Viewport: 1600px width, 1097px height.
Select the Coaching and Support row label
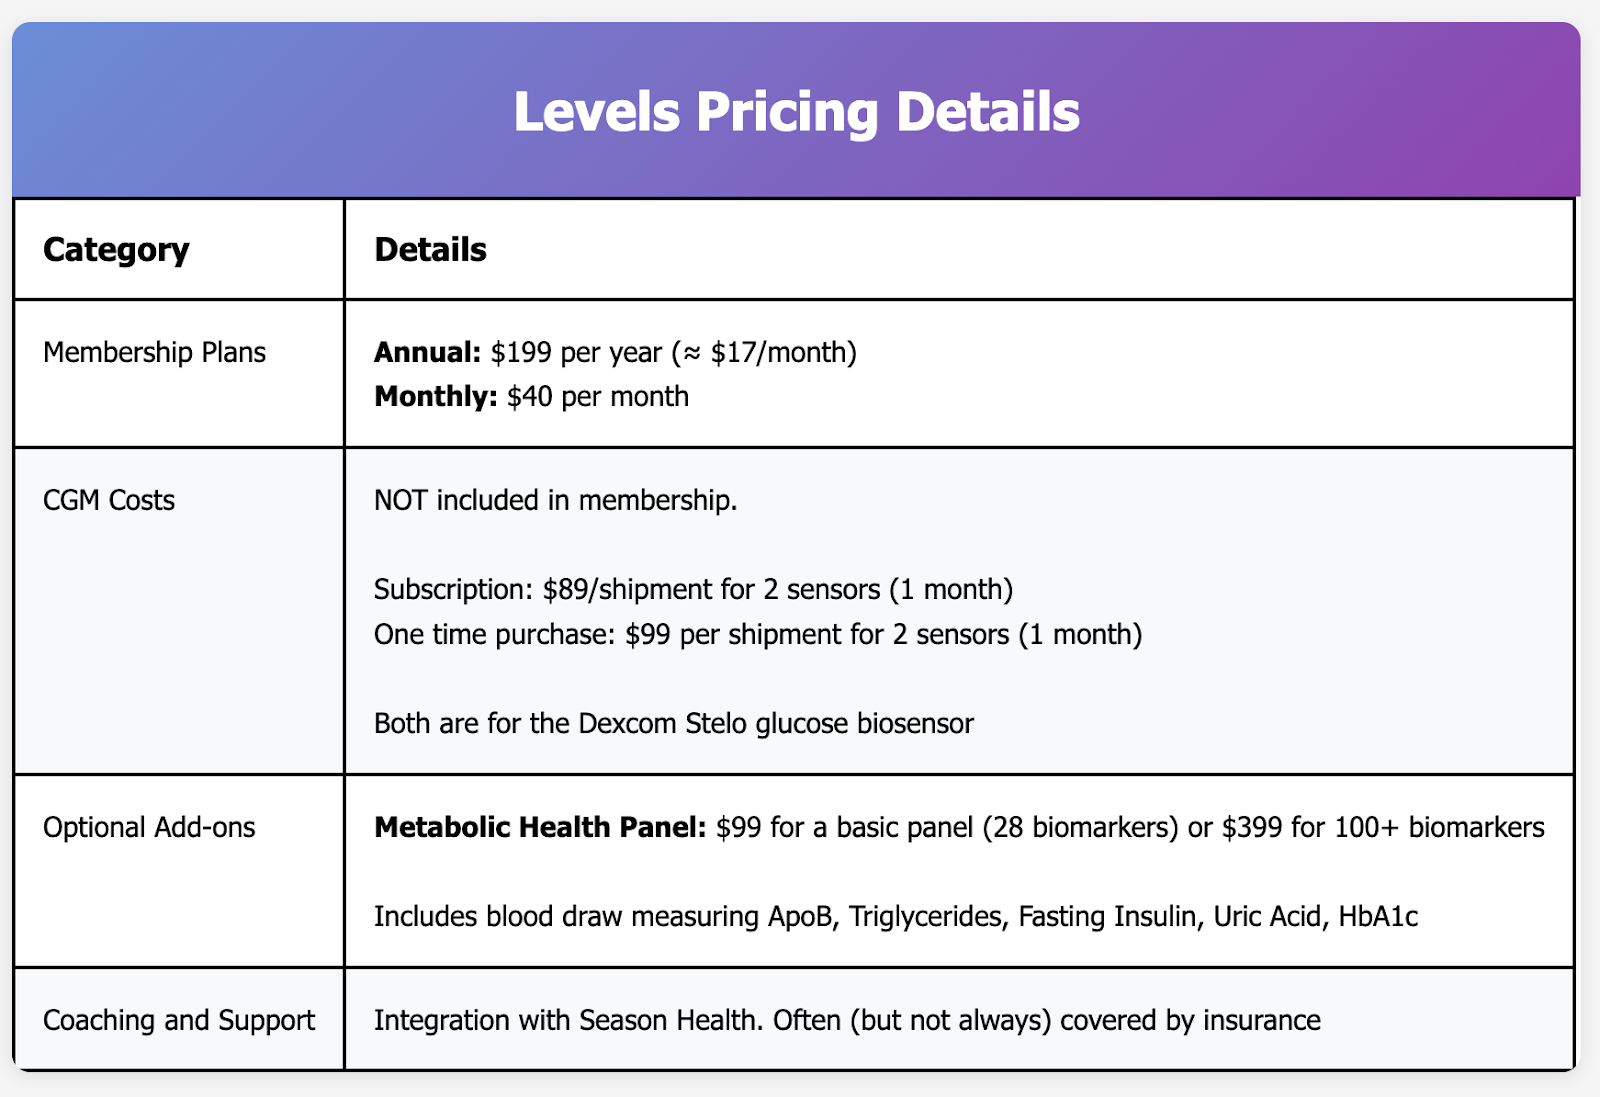[x=179, y=1020]
